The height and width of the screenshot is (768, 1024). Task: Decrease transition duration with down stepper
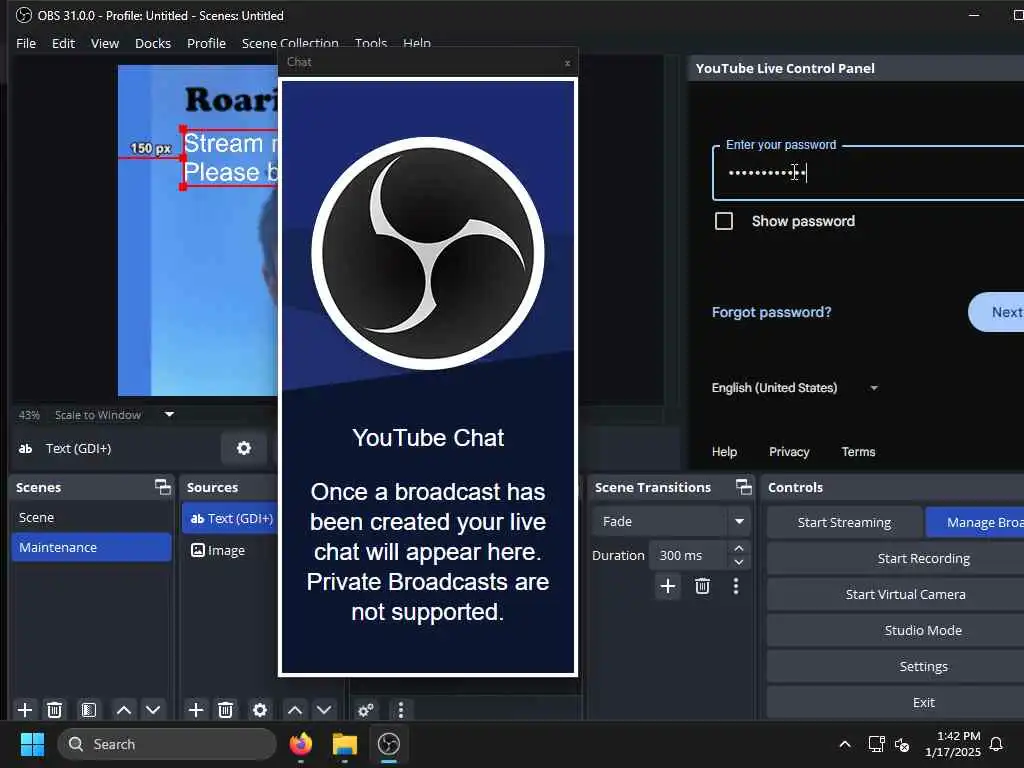739,562
